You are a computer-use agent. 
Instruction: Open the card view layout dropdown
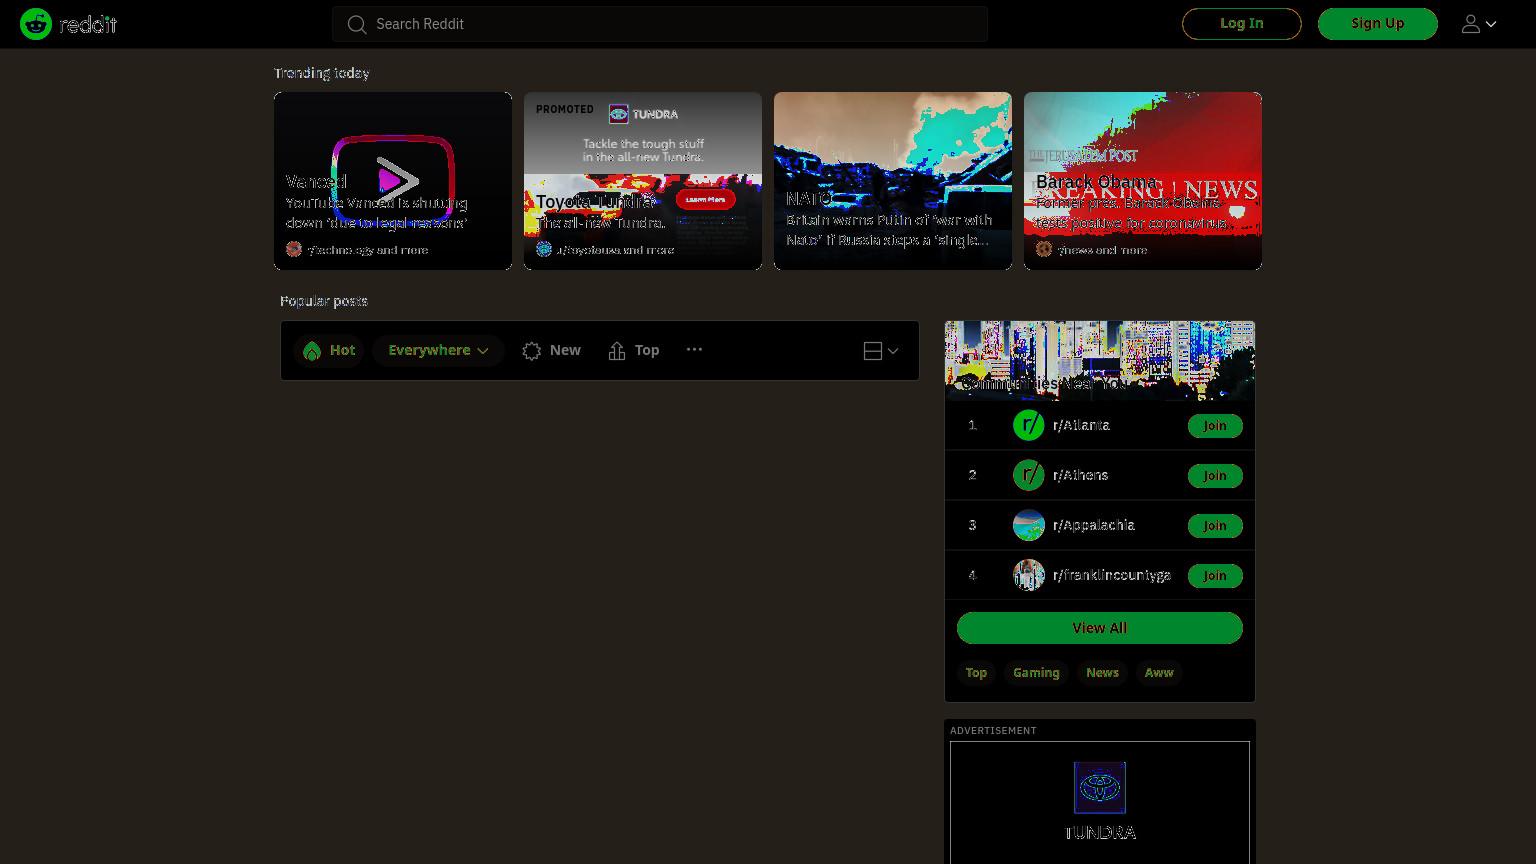point(881,351)
